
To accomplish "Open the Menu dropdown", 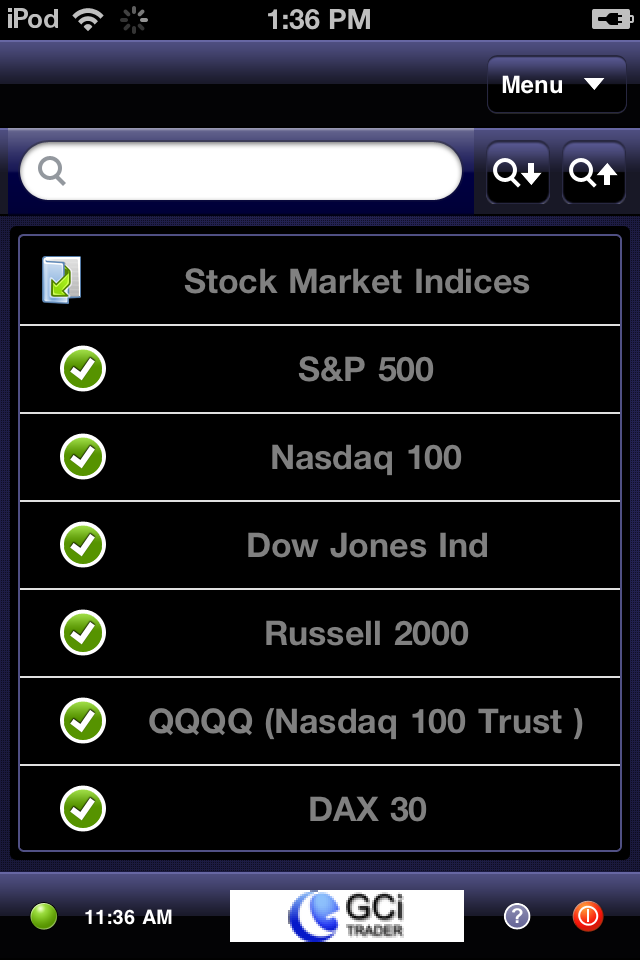I will 556,84.
